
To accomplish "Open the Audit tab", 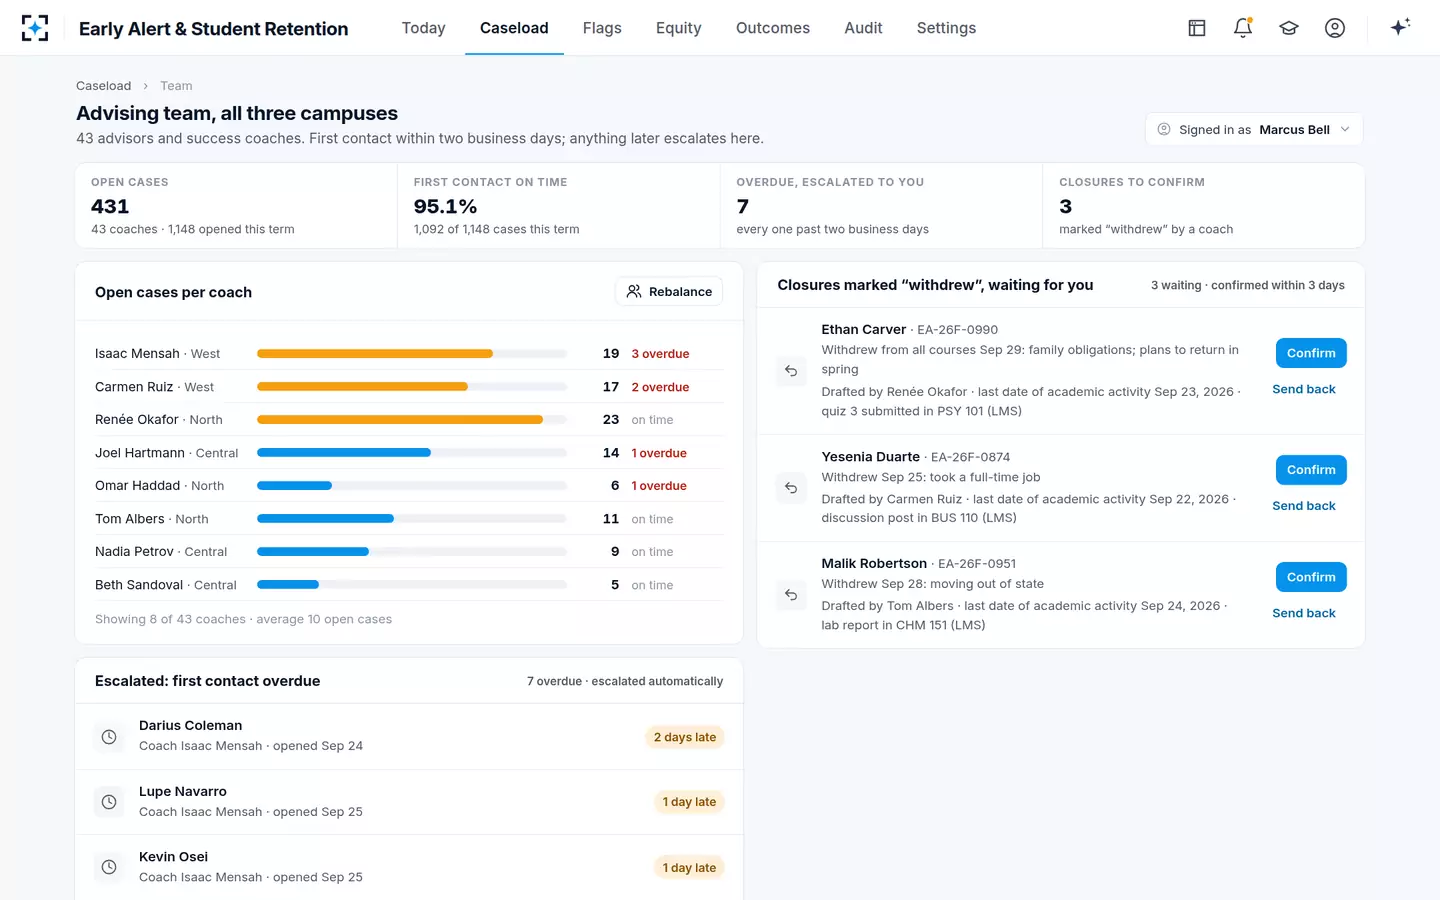I will point(863,28).
